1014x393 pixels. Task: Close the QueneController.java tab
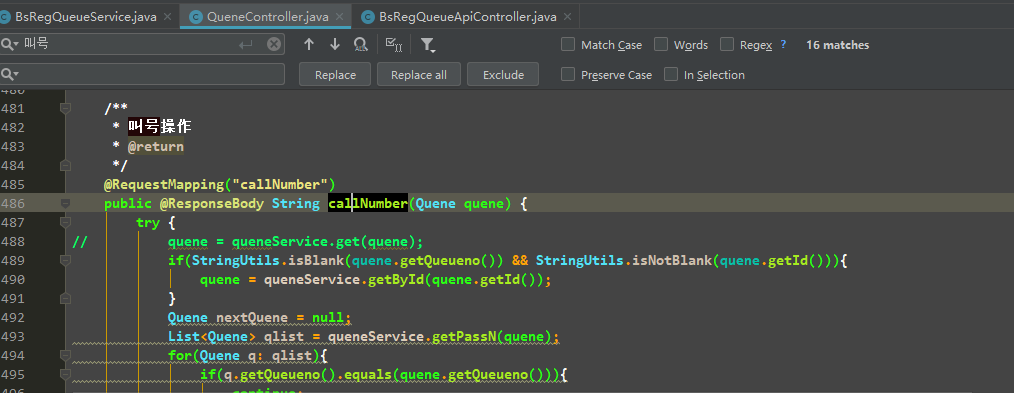340,17
